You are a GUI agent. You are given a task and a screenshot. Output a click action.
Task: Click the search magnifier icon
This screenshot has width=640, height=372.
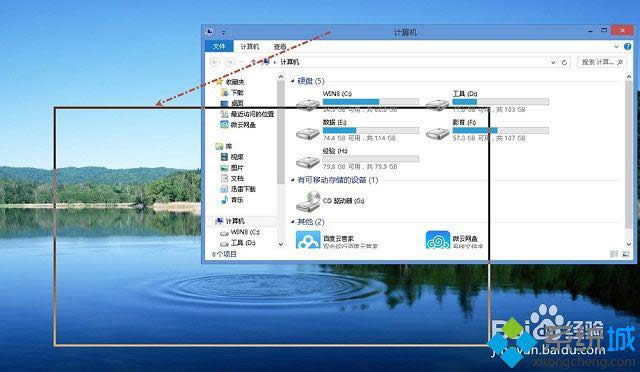click(620, 62)
